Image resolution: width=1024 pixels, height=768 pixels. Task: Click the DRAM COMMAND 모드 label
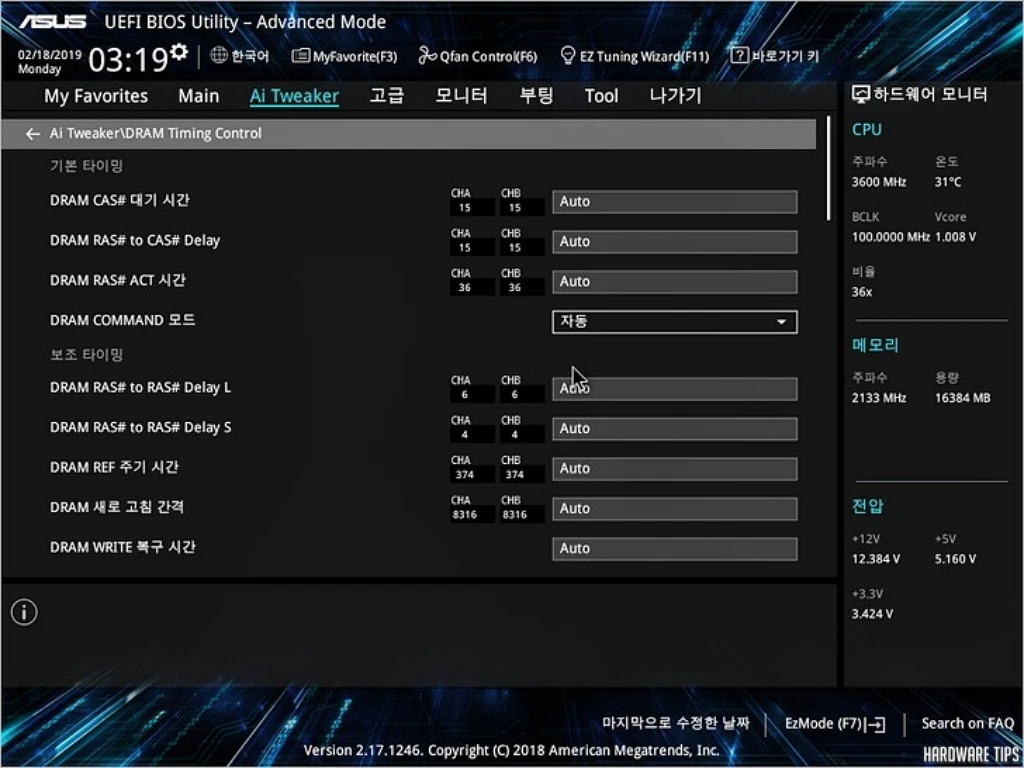[x=122, y=320]
